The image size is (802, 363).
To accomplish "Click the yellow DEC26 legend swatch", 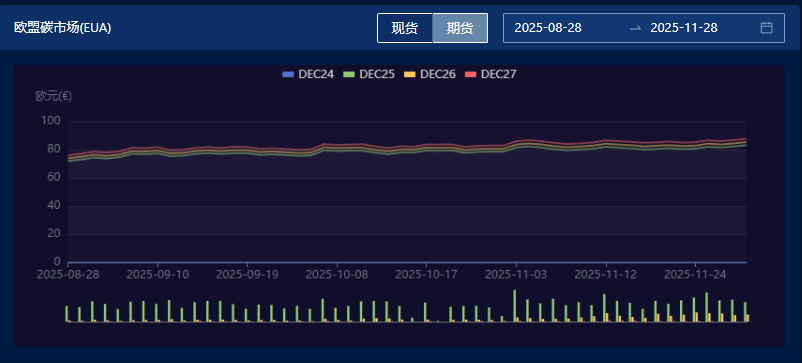I will (410, 75).
